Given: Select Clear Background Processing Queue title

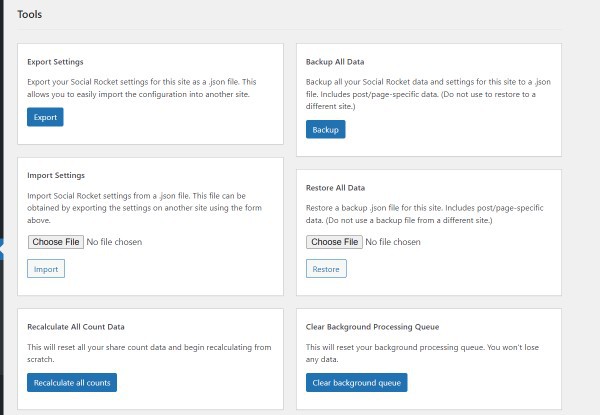Looking at the screenshot, I should [372, 327].
